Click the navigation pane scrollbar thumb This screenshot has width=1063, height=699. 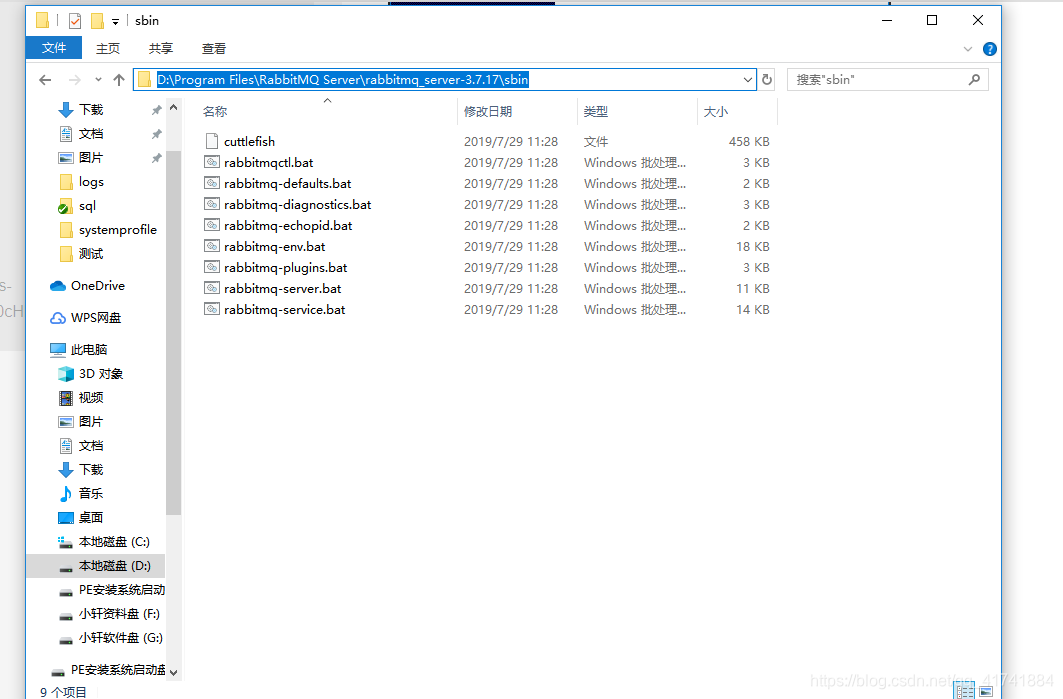(174, 332)
